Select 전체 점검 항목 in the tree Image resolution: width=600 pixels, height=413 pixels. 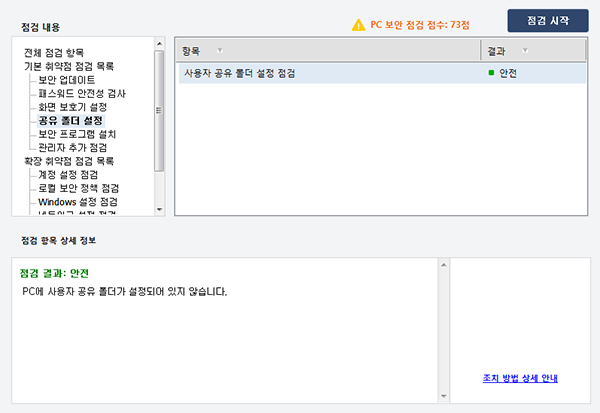pos(61,52)
